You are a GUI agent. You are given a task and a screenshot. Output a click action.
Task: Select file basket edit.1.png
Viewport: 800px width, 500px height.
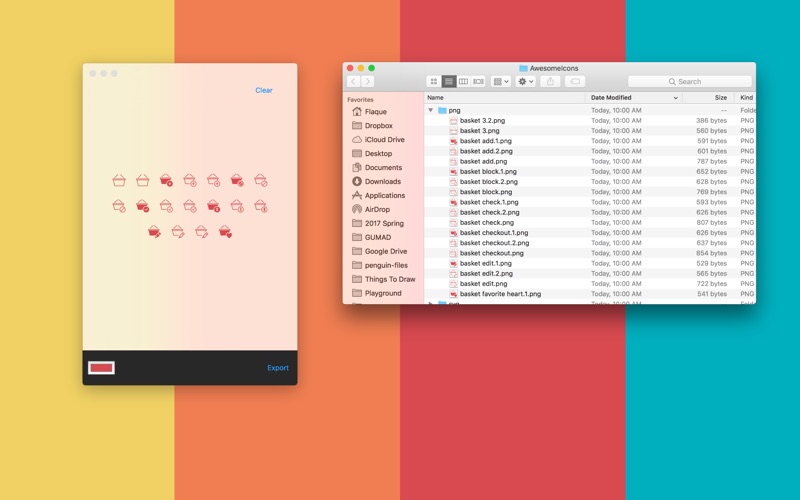point(590,263)
